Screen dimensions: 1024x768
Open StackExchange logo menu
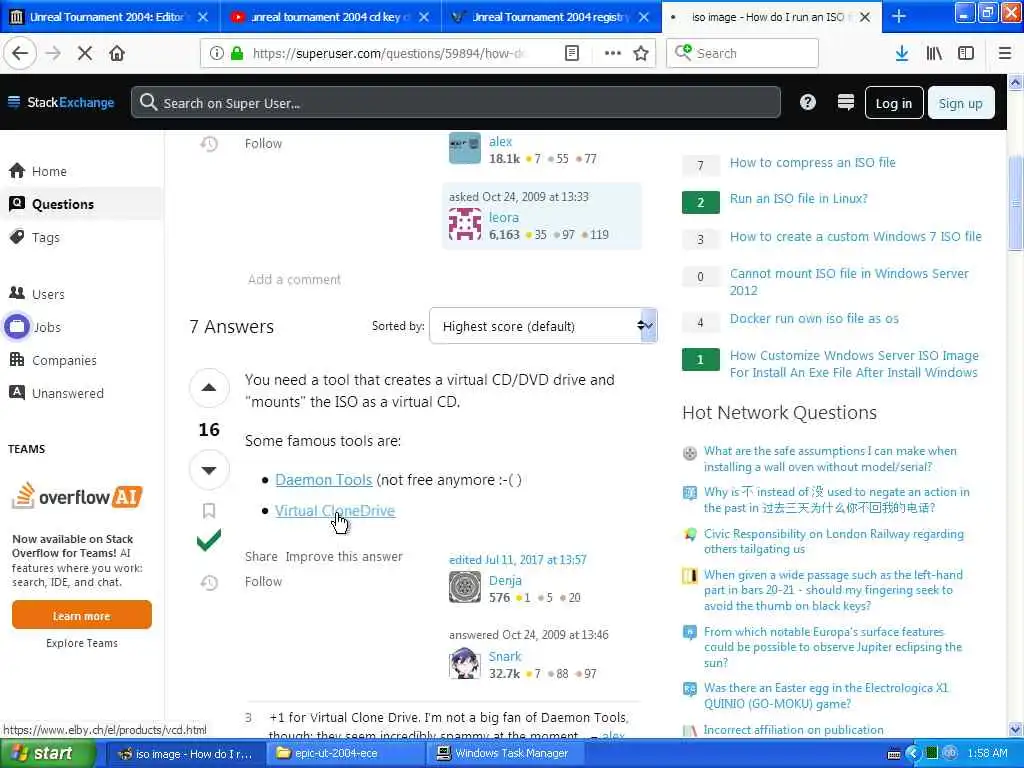61,102
